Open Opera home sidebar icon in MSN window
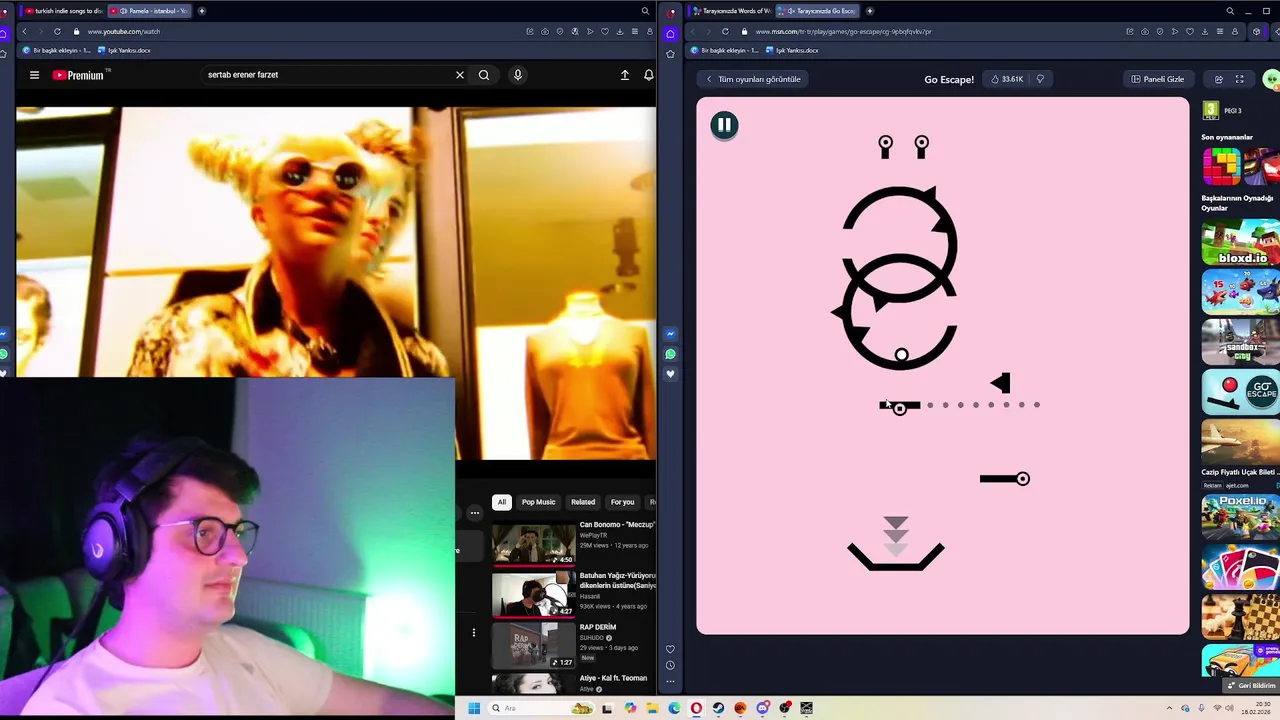1280x720 pixels. pos(670,34)
